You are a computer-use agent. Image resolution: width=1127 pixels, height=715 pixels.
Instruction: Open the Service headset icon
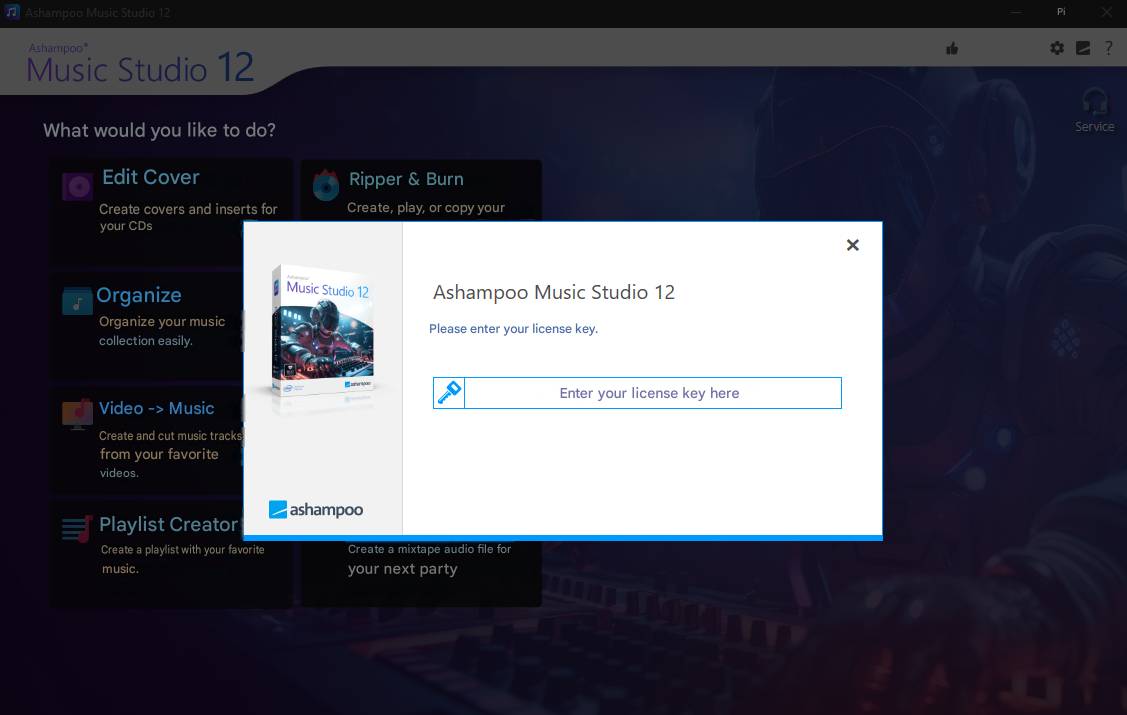pos(1095,101)
